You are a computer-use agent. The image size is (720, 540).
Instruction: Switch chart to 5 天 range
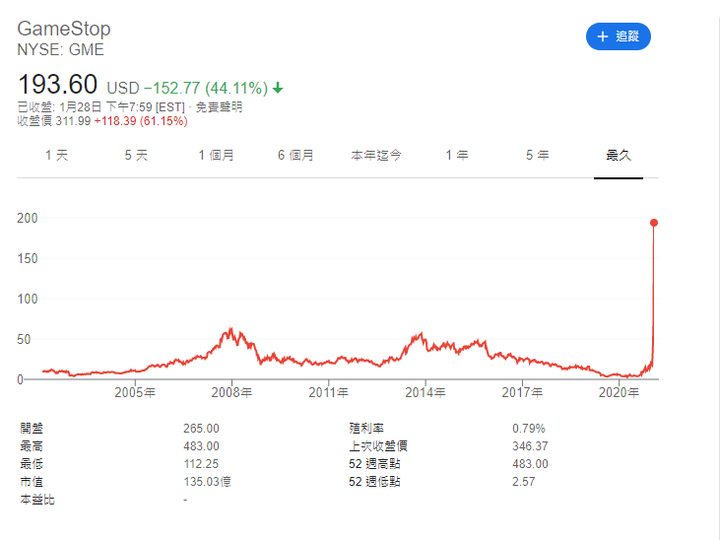(136, 155)
